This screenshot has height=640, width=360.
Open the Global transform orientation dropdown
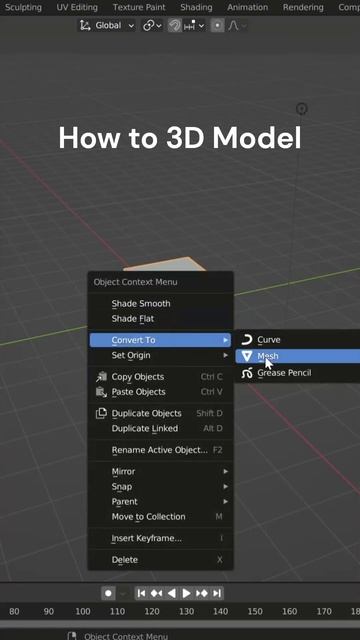coord(107,26)
